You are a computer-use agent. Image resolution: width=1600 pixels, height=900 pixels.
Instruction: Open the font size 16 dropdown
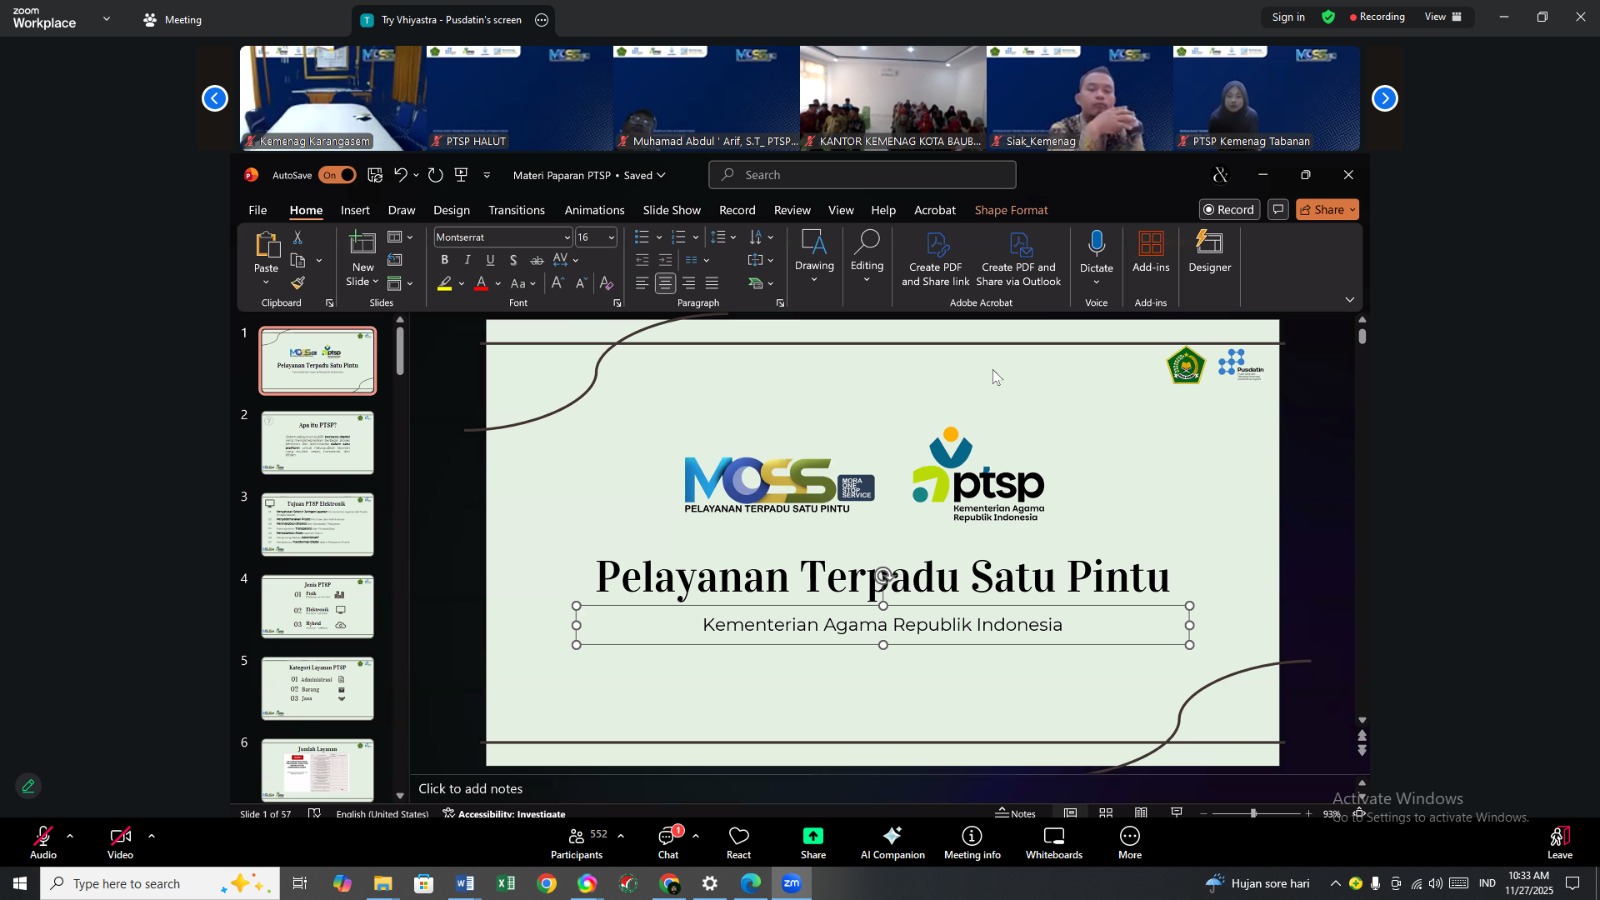pos(612,238)
